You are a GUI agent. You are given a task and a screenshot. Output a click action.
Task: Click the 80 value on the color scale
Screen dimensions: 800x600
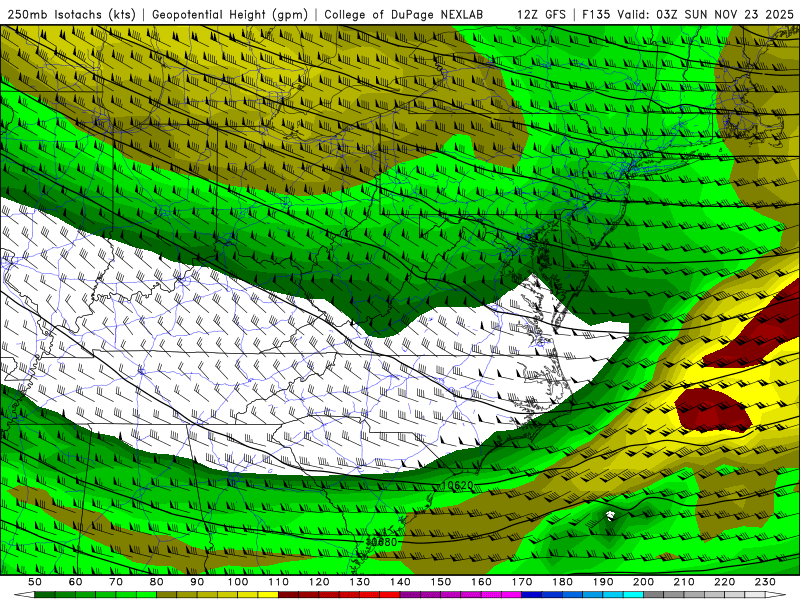click(157, 582)
